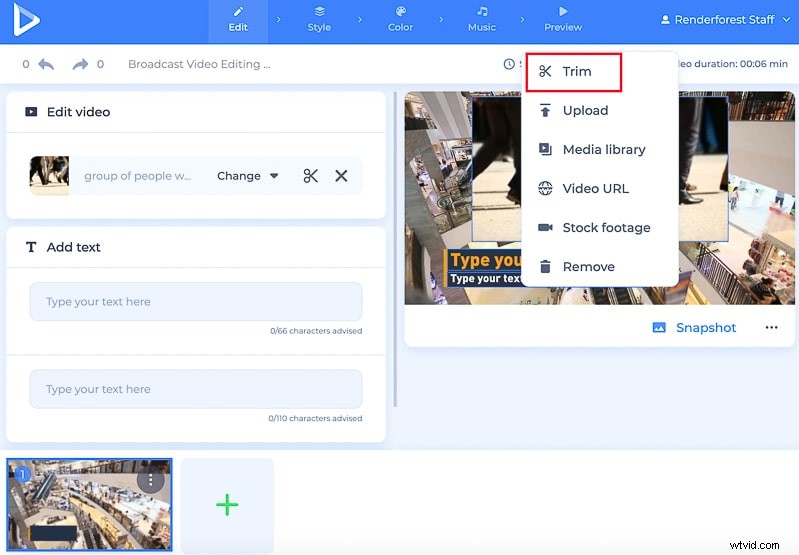Switch to the Style step
The image size is (799, 555).
coord(319,20)
